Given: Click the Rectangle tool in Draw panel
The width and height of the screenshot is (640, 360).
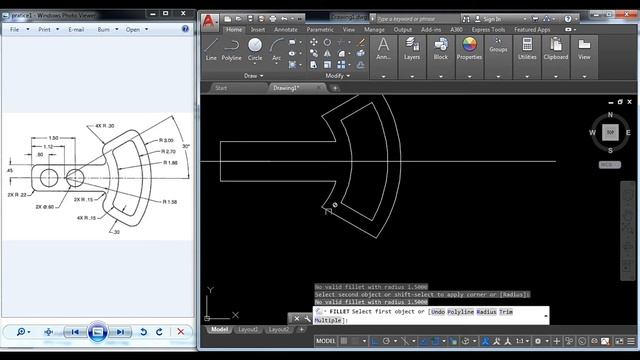Looking at the screenshot, I should point(292,42).
